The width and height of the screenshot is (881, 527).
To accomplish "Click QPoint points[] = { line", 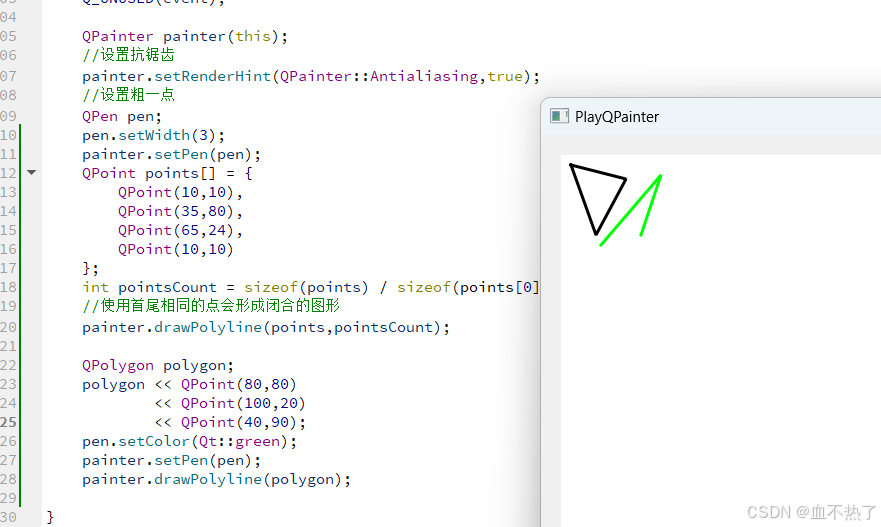I will [167, 173].
